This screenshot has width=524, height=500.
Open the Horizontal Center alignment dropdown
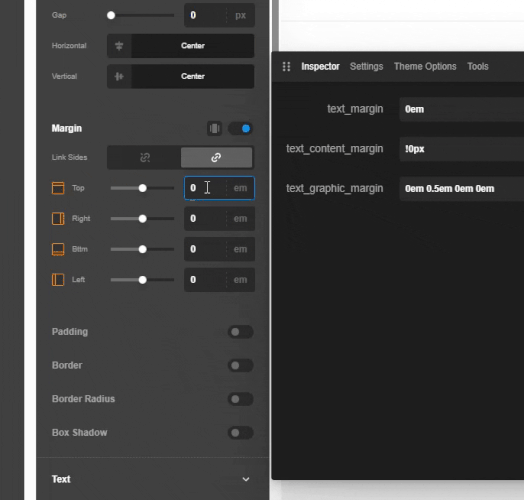point(180,46)
